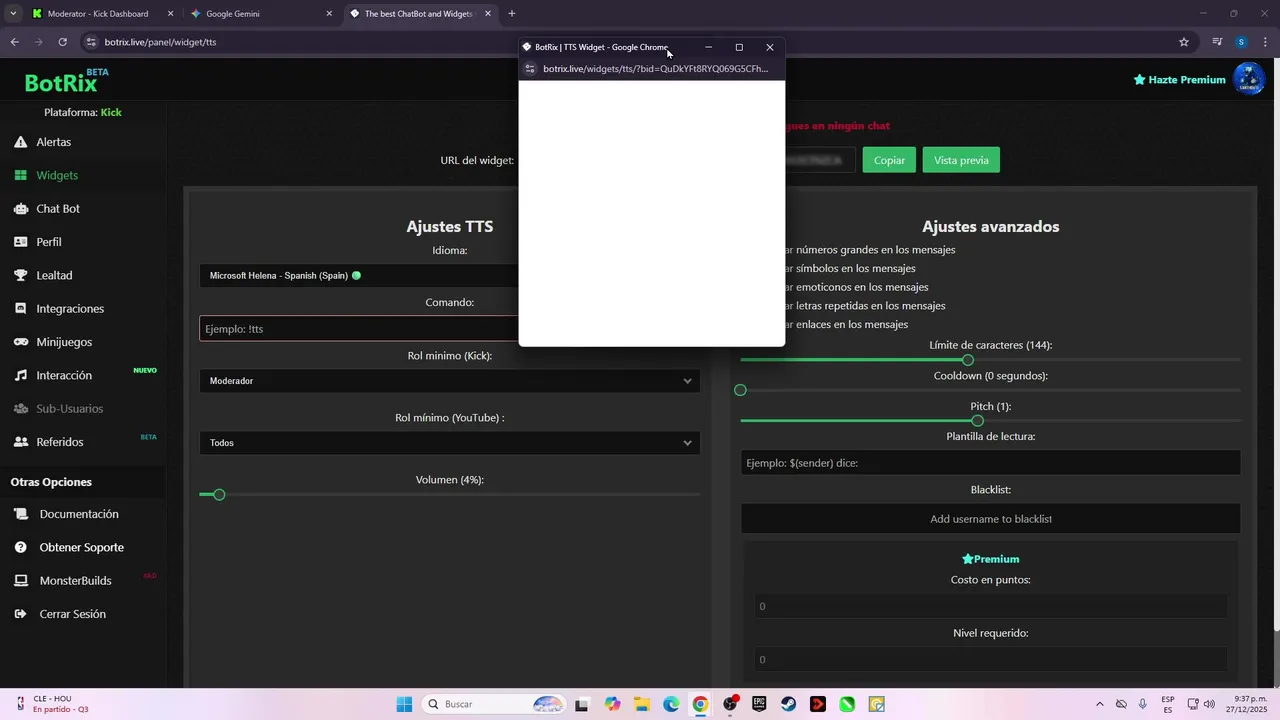The image size is (1280, 720).
Task: Click the Windows taskbar Buscar box
Action: click(494, 704)
